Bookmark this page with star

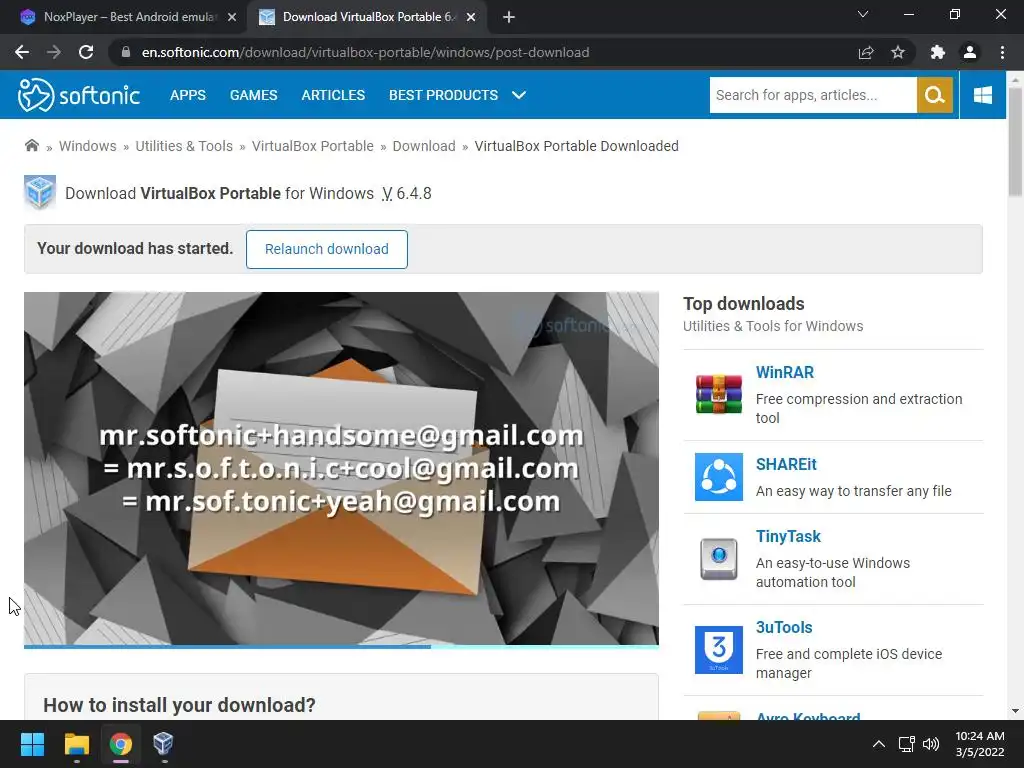click(x=898, y=52)
